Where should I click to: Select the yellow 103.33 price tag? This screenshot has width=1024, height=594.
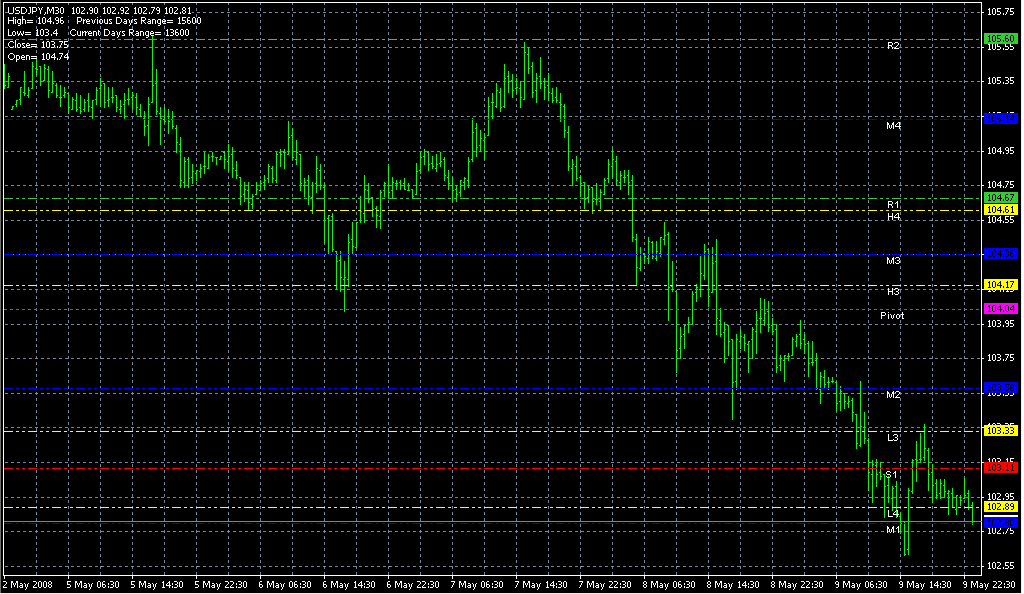pyautogui.click(x=1000, y=430)
